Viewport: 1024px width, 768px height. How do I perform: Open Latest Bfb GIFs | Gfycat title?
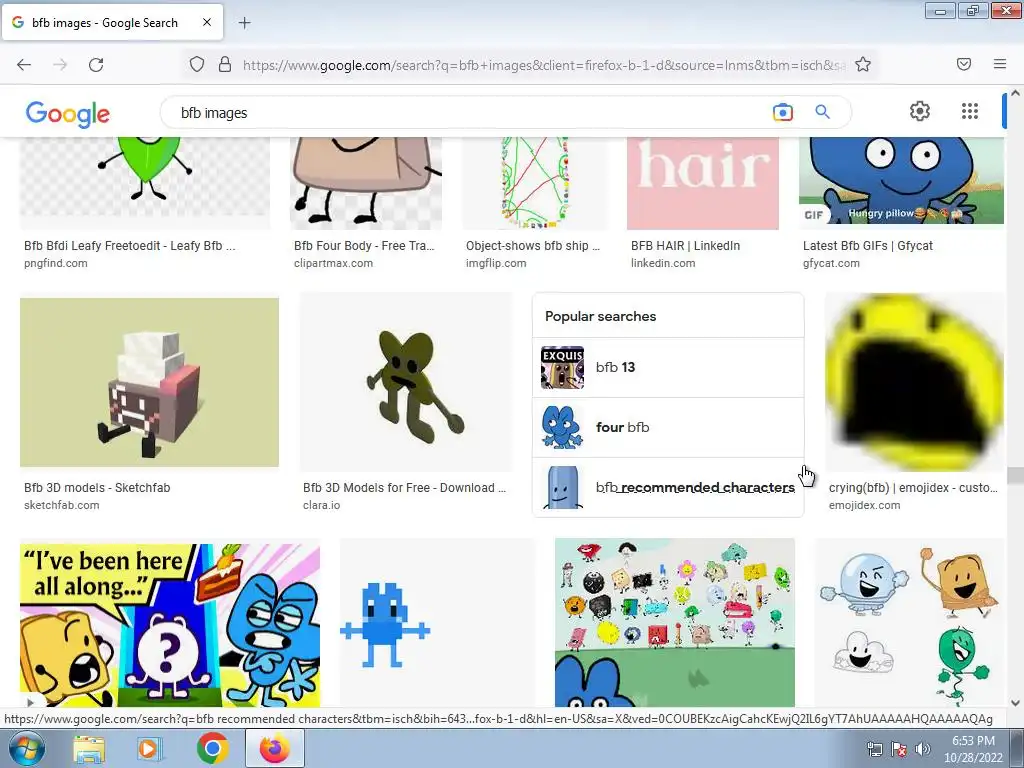click(x=868, y=246)
